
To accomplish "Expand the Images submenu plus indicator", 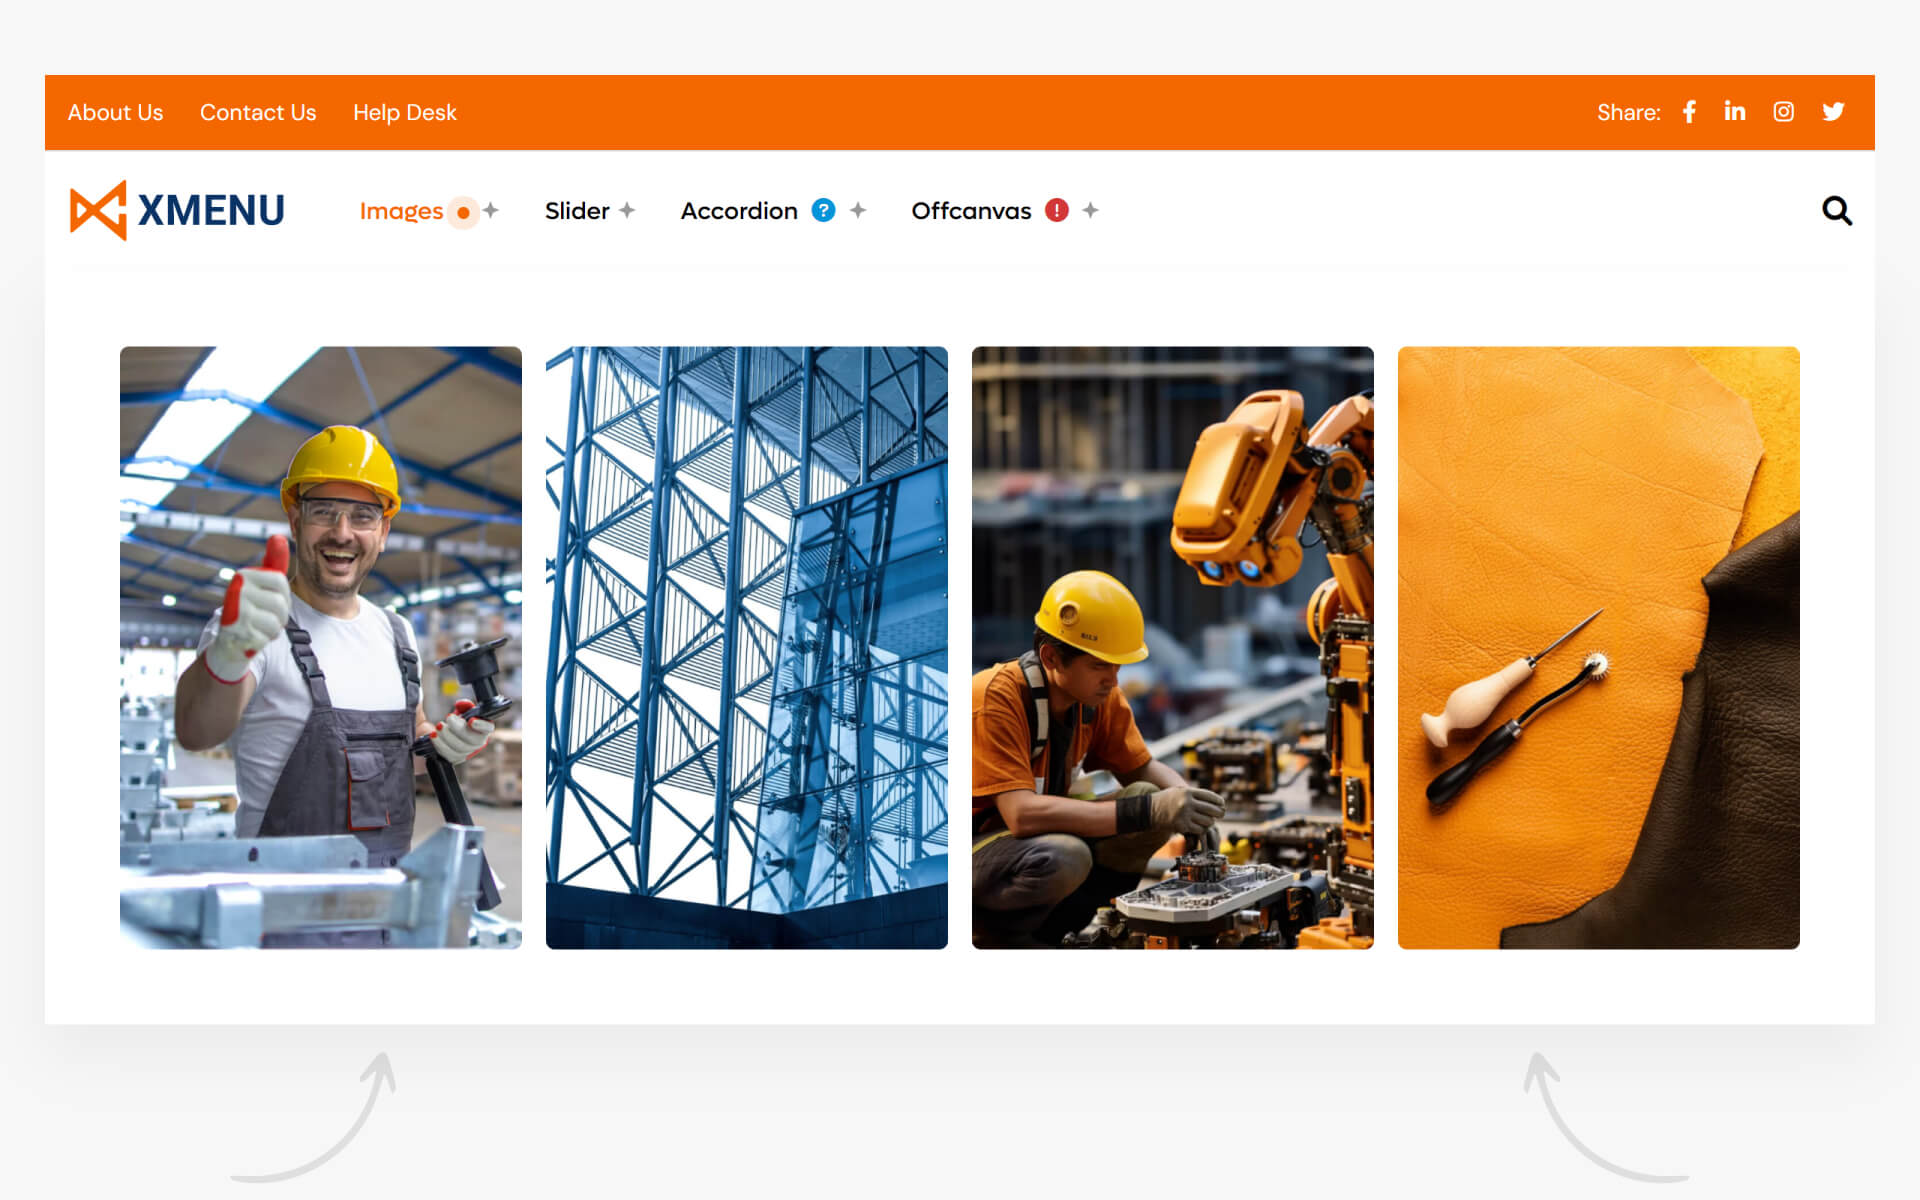I will pos(491,210).
